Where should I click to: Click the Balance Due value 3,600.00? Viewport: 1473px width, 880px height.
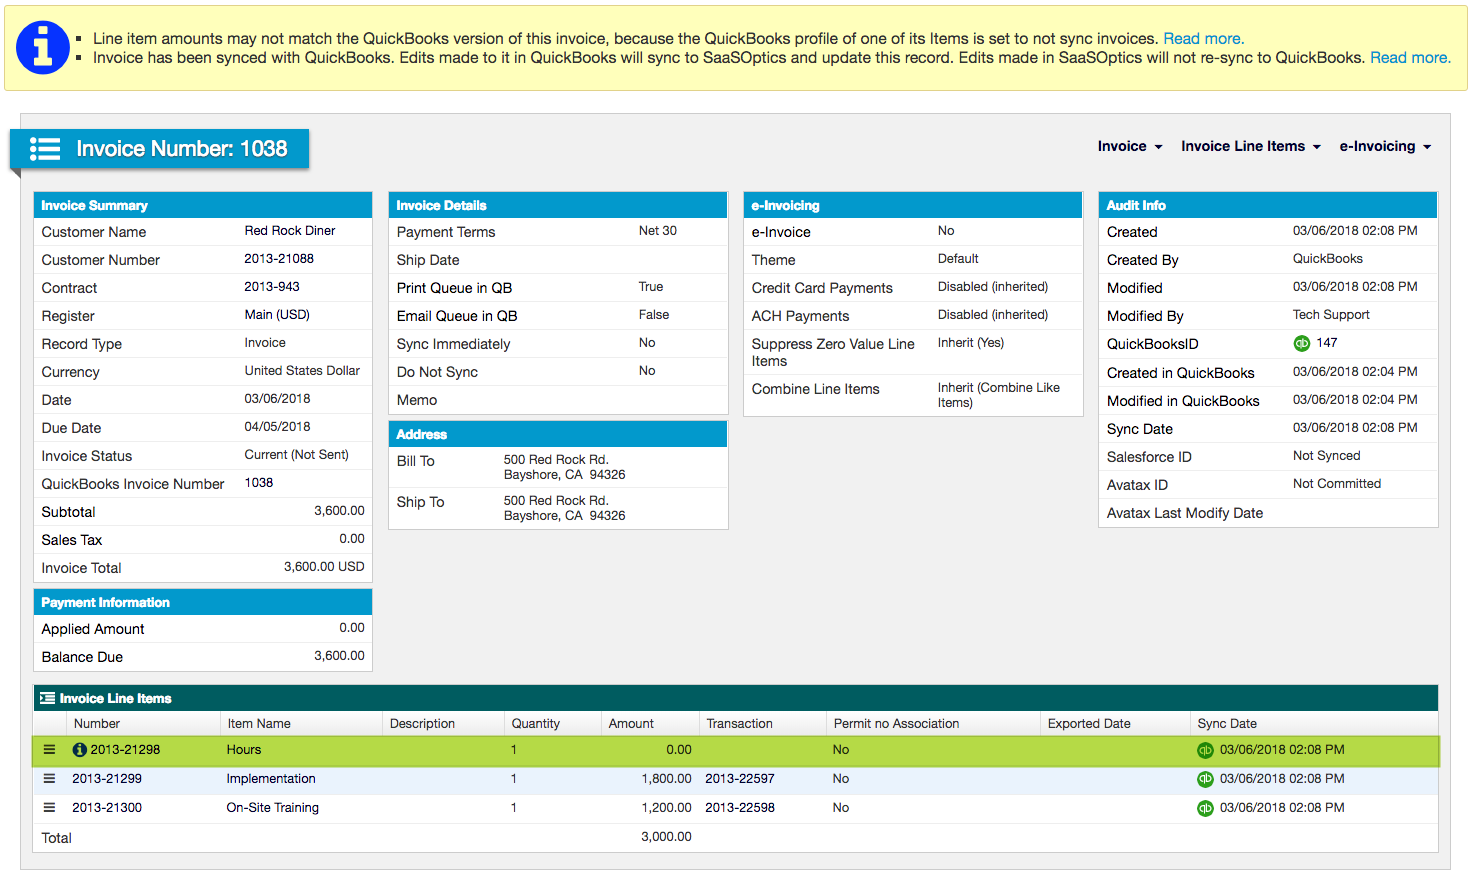point(339,655)
